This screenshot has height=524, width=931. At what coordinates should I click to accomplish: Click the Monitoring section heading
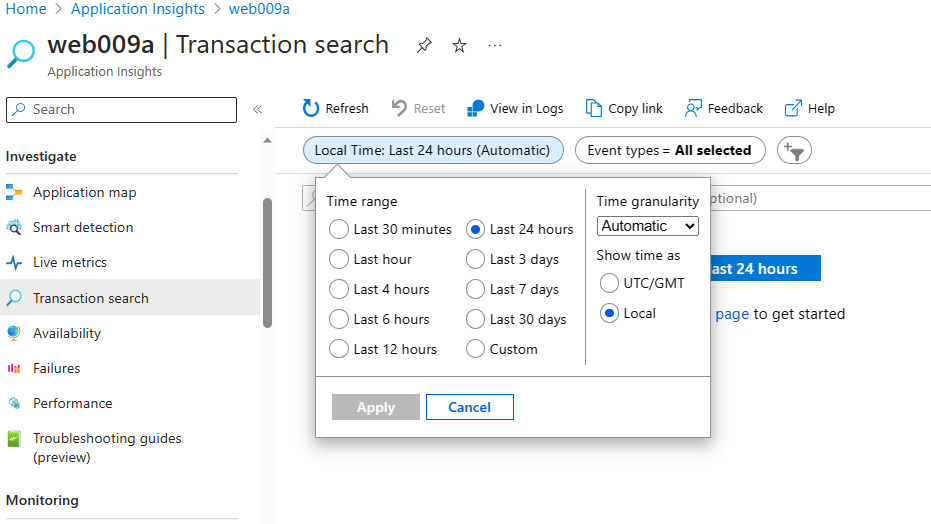coord(42,500)
